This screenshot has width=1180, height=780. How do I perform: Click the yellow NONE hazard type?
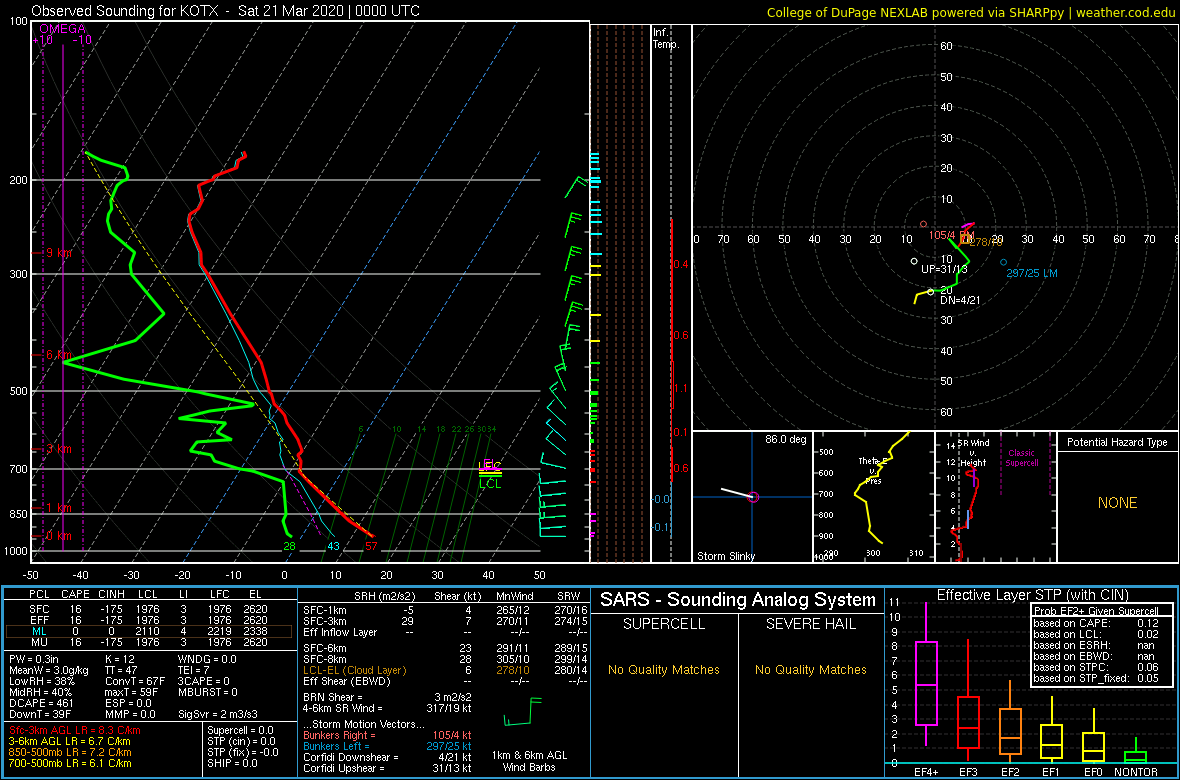click(x=1117, y=503)
